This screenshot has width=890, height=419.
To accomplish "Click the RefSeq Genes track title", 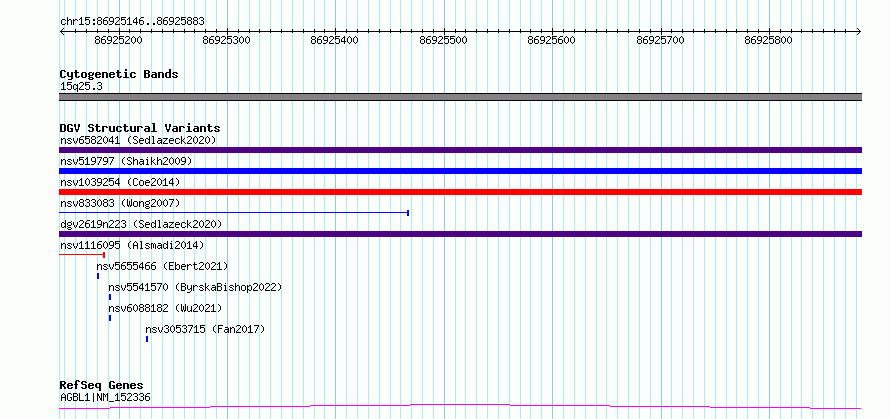I will click(102, 386).
